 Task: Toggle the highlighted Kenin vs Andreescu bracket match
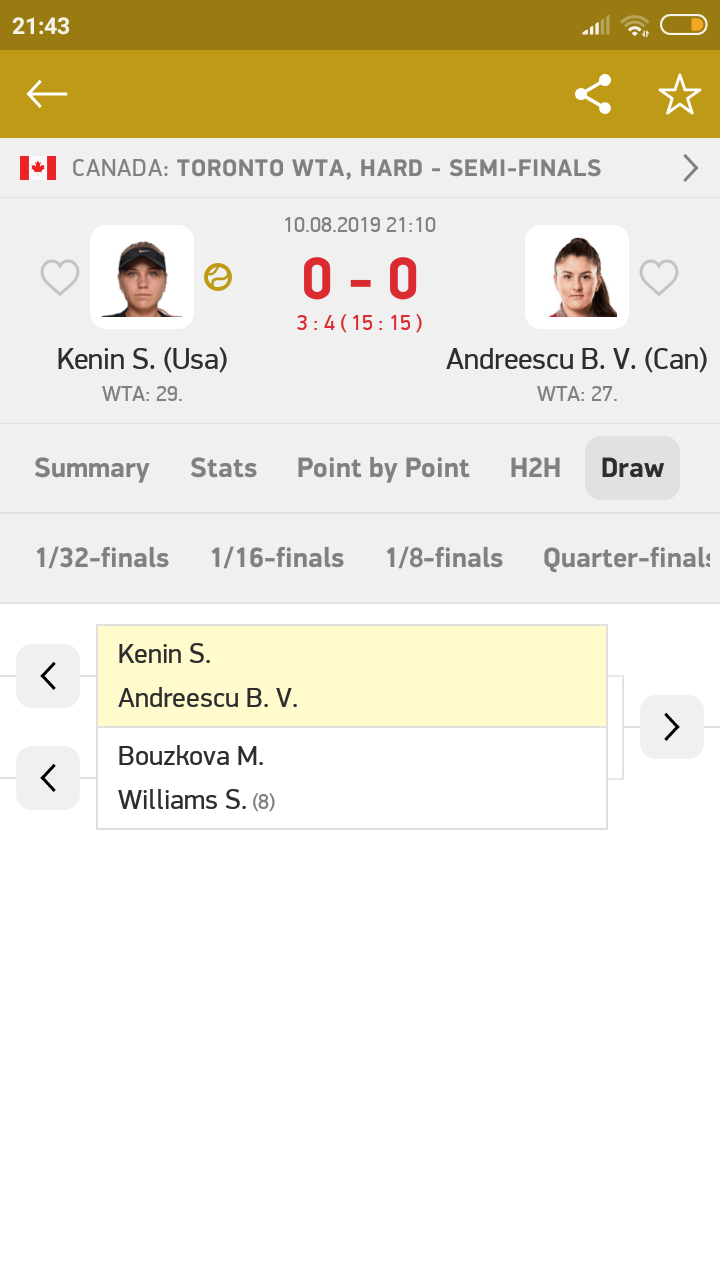tap(351, 675)
